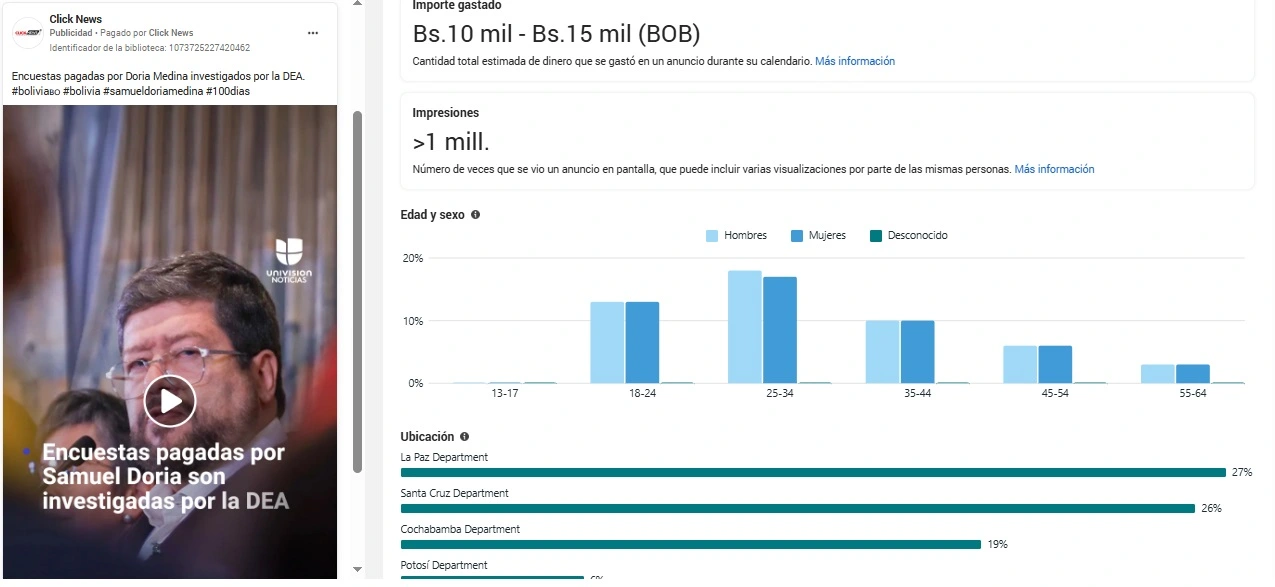Click the #samueldoriamedina hashtag

pos(152,91)
